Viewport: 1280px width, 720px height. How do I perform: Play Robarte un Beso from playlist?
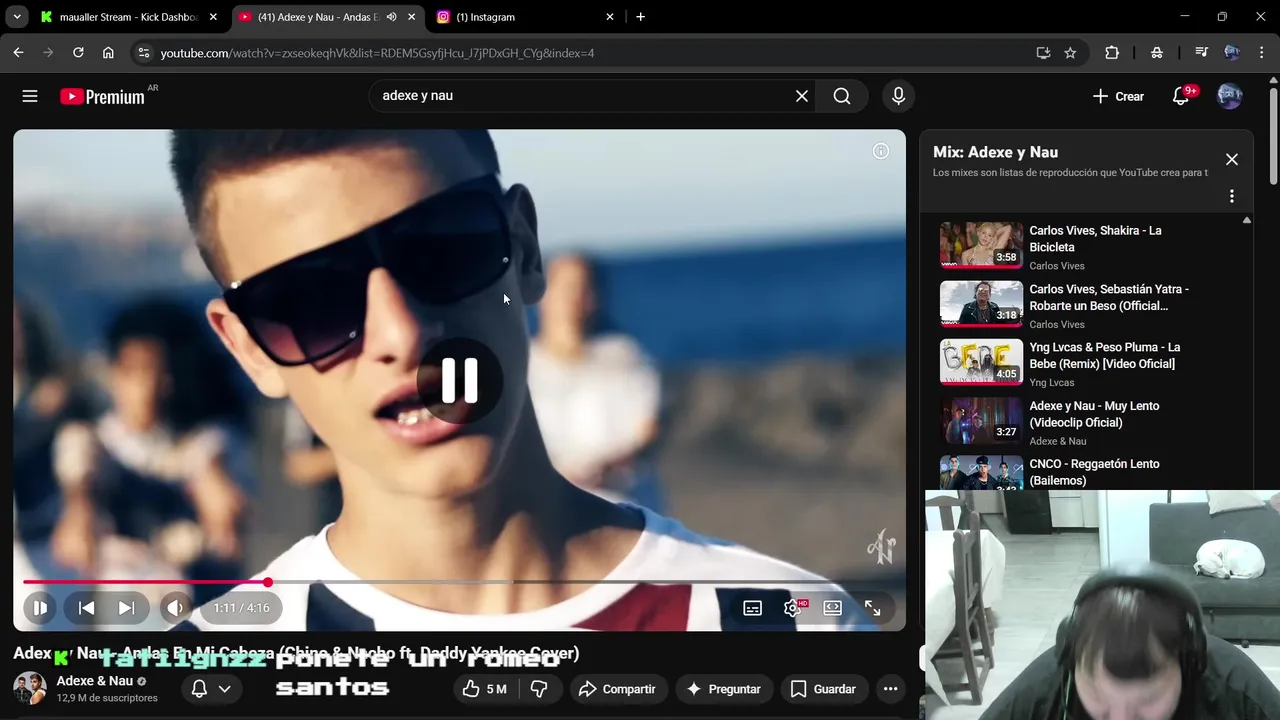tap(1109, 297)
